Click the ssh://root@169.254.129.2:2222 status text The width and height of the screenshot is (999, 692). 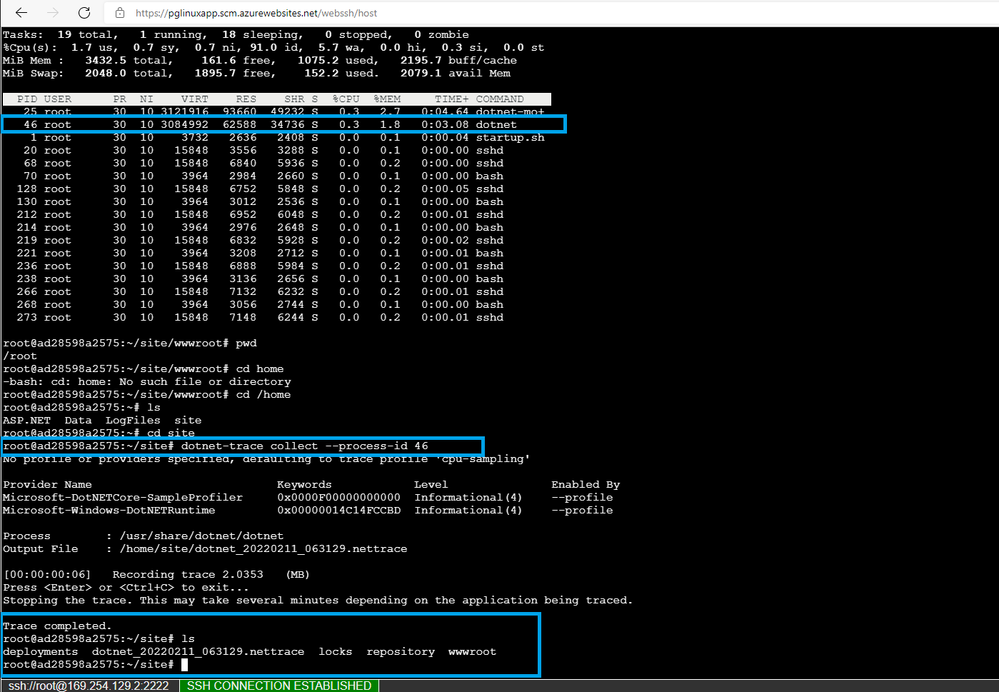pyautogui.click(x=89, y=686)
